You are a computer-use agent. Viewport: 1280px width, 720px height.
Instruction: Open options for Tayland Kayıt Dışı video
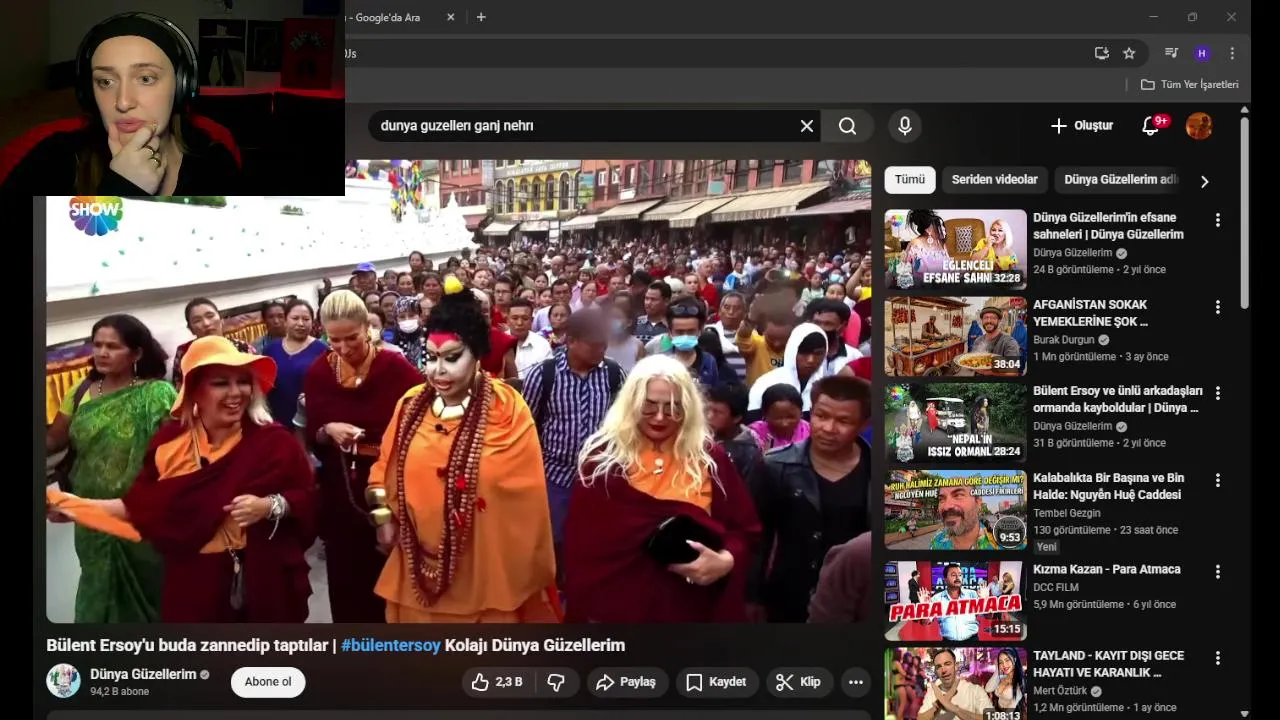(1217, 658)
